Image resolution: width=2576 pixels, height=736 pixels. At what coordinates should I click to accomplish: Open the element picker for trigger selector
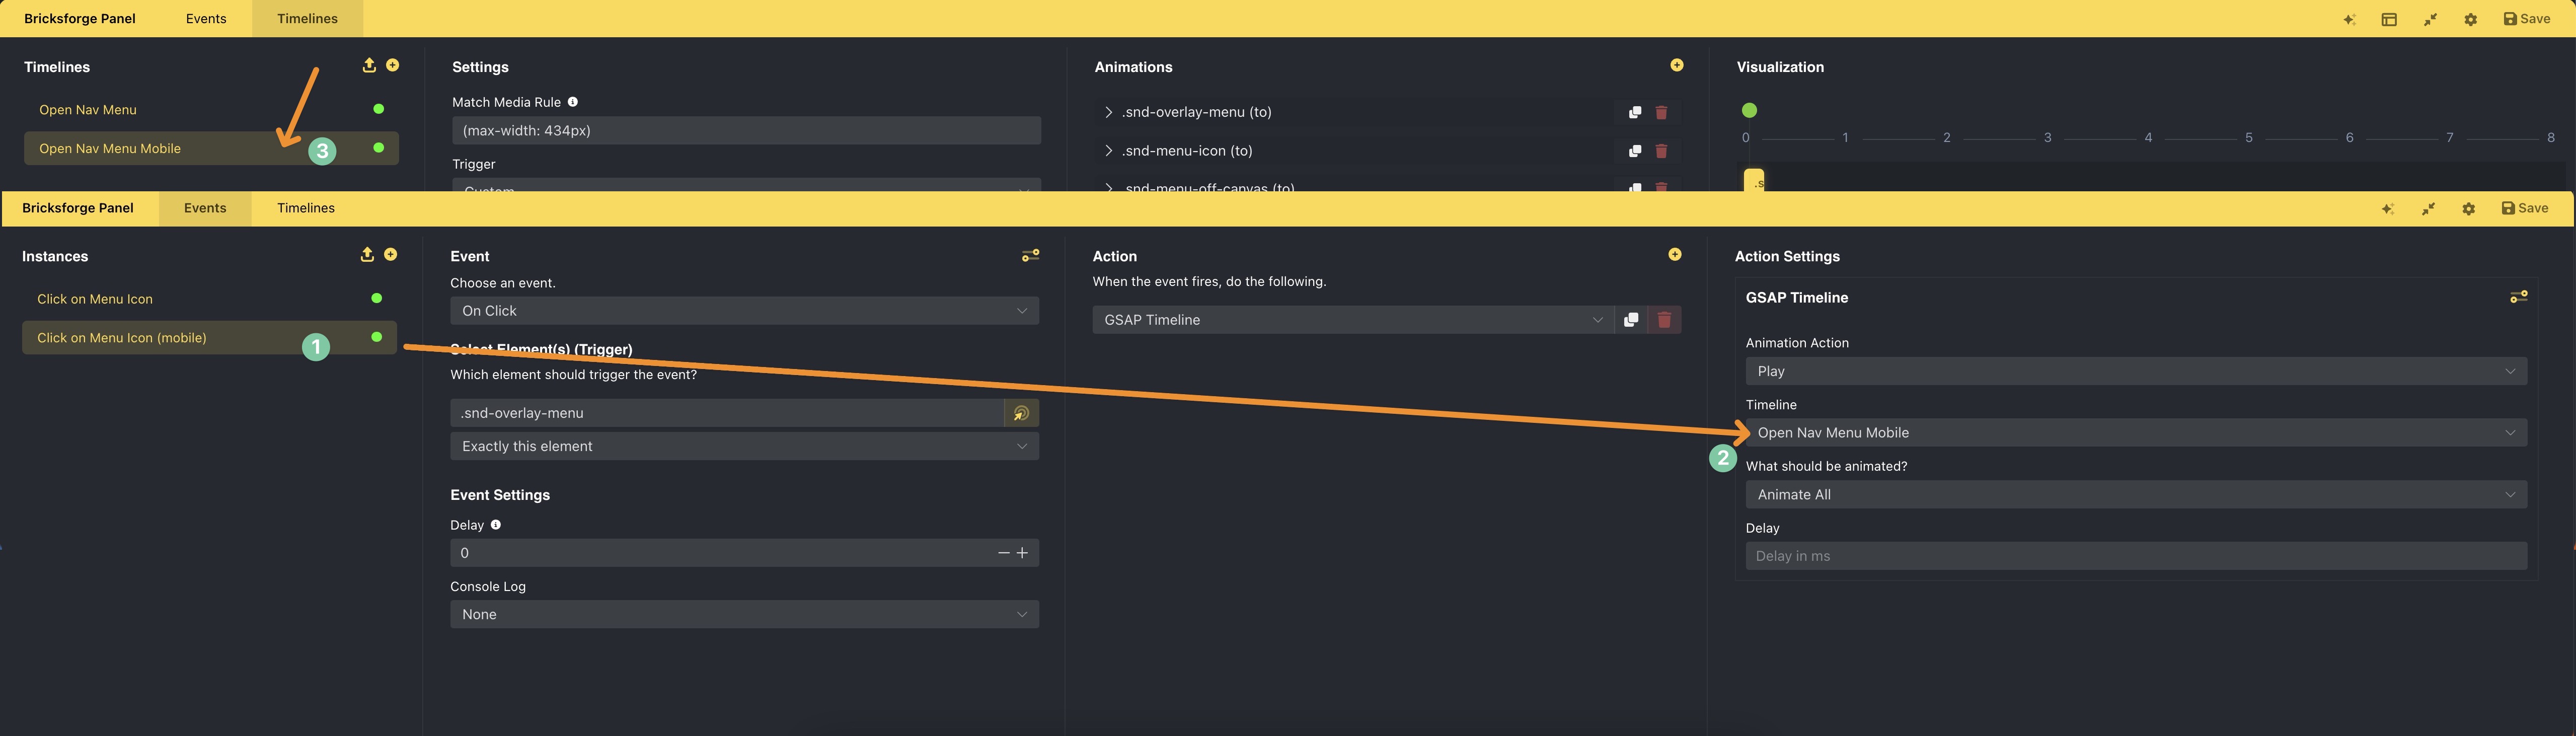pos(1021,413)
